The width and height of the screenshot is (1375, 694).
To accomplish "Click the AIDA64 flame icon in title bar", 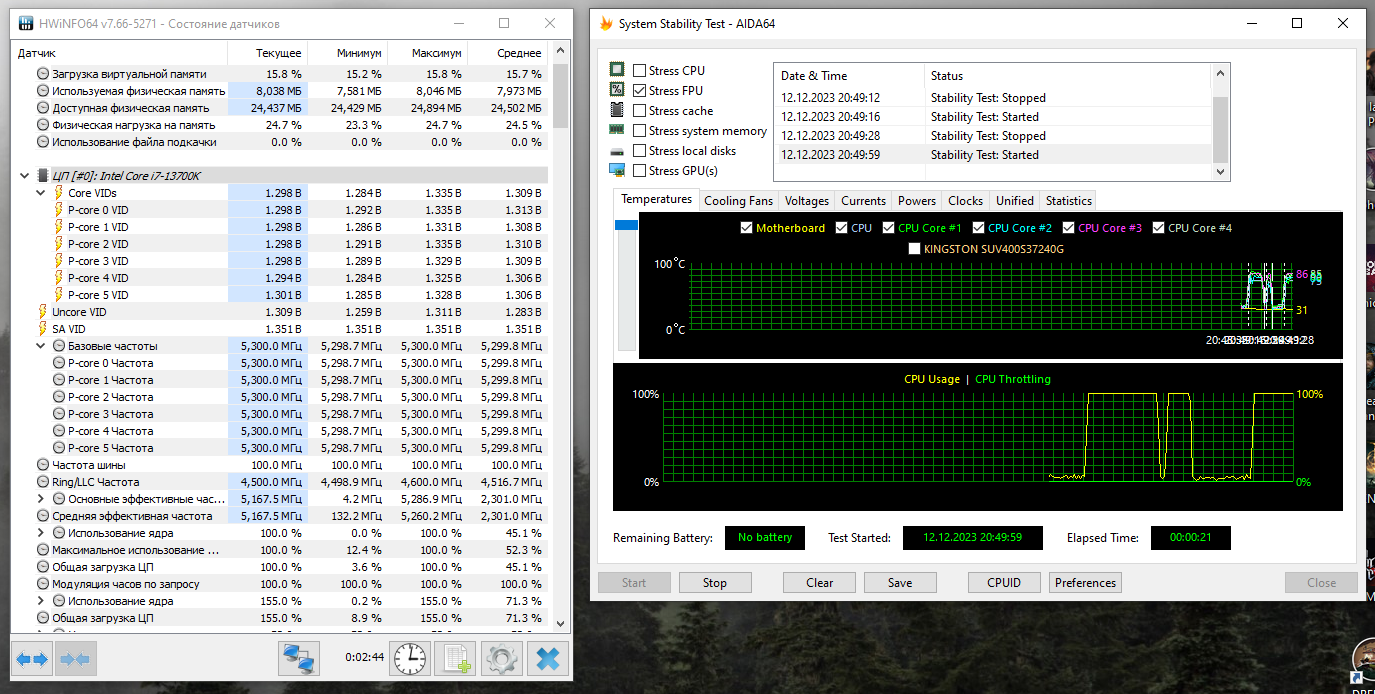I will point(606,23).
